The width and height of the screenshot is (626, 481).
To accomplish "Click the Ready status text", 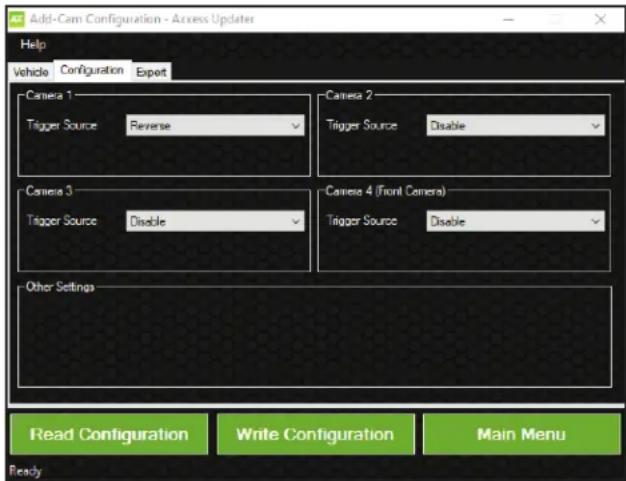I will tap(25, 471).
